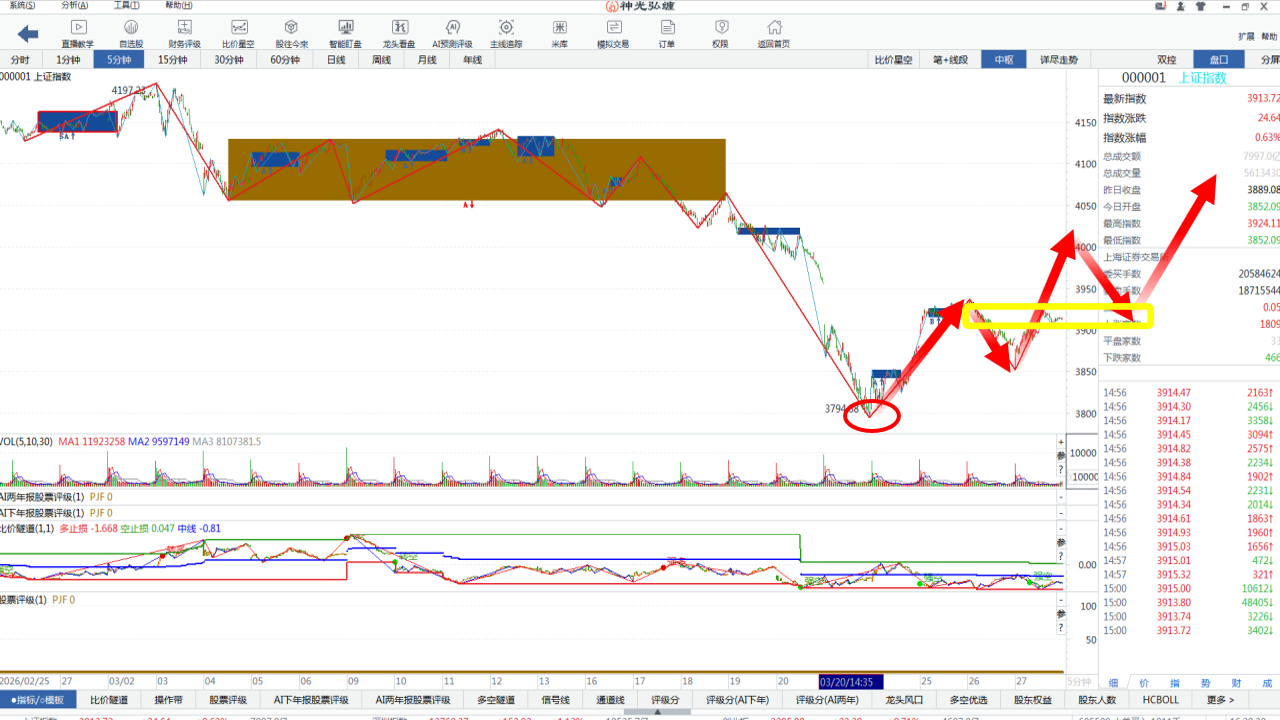The image size is (1280, 720).
Task: Toggle the 中枢 overlay button
Action: 1003,60
